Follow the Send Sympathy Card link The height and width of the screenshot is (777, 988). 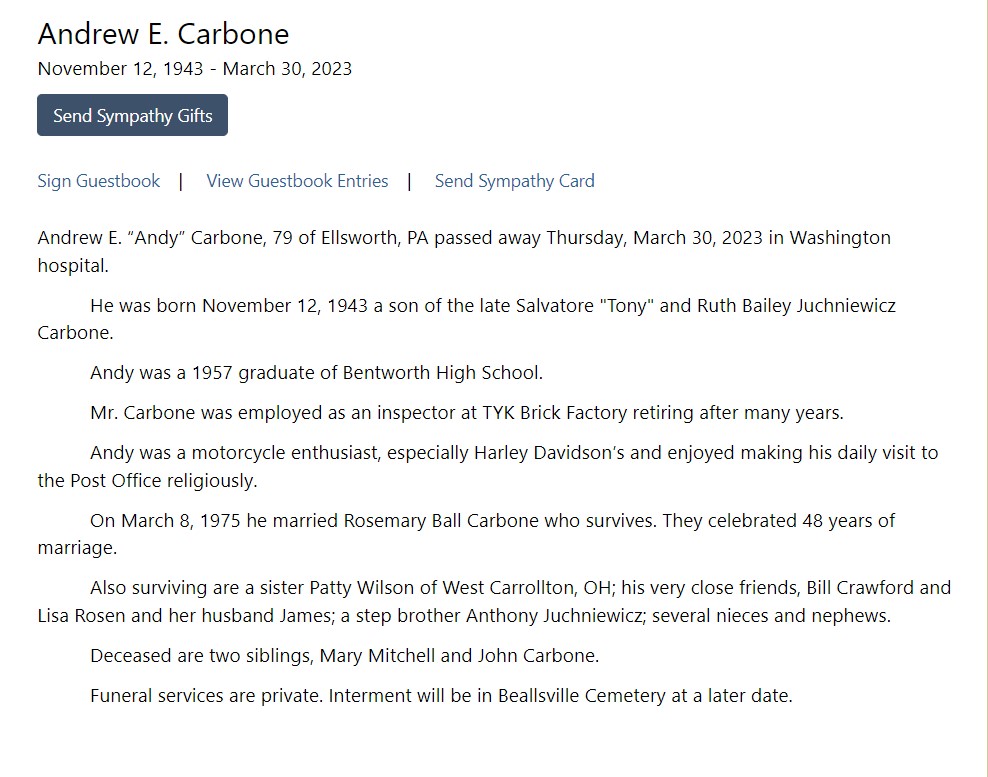click(514, 181)
